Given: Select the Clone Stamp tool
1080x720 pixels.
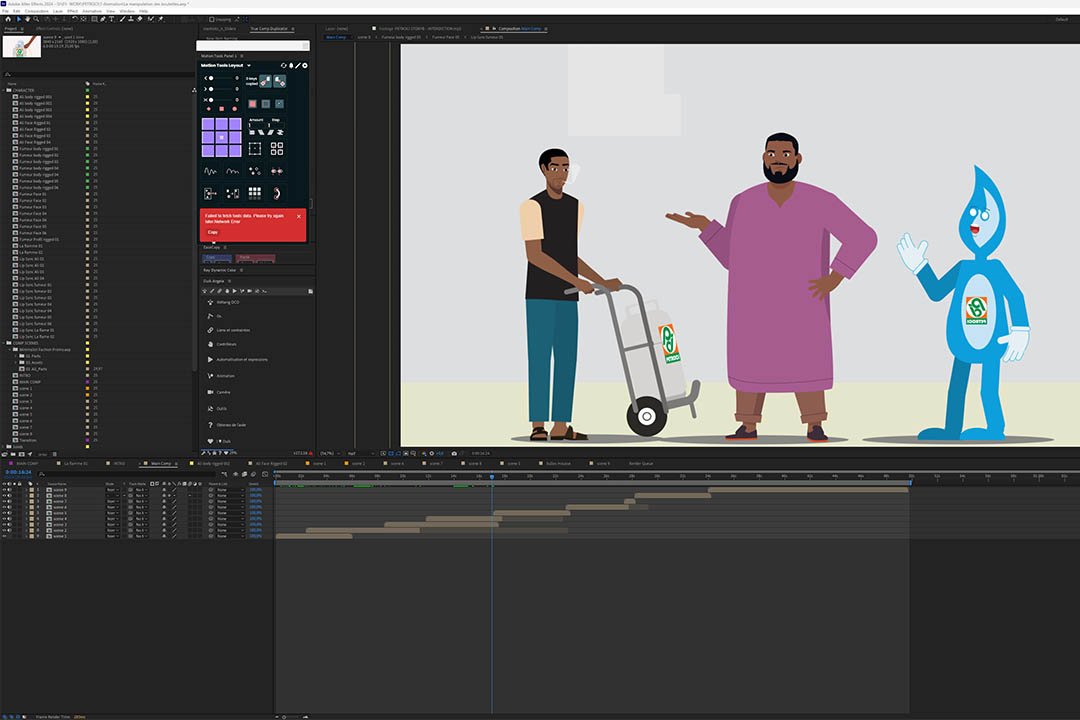Looking at the screenshot, I should [x=131, y=19].
